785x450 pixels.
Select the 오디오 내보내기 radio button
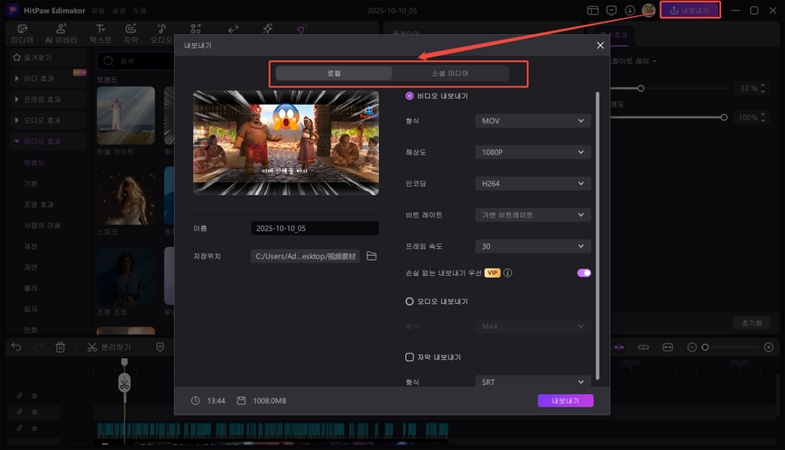click(410, 301)
